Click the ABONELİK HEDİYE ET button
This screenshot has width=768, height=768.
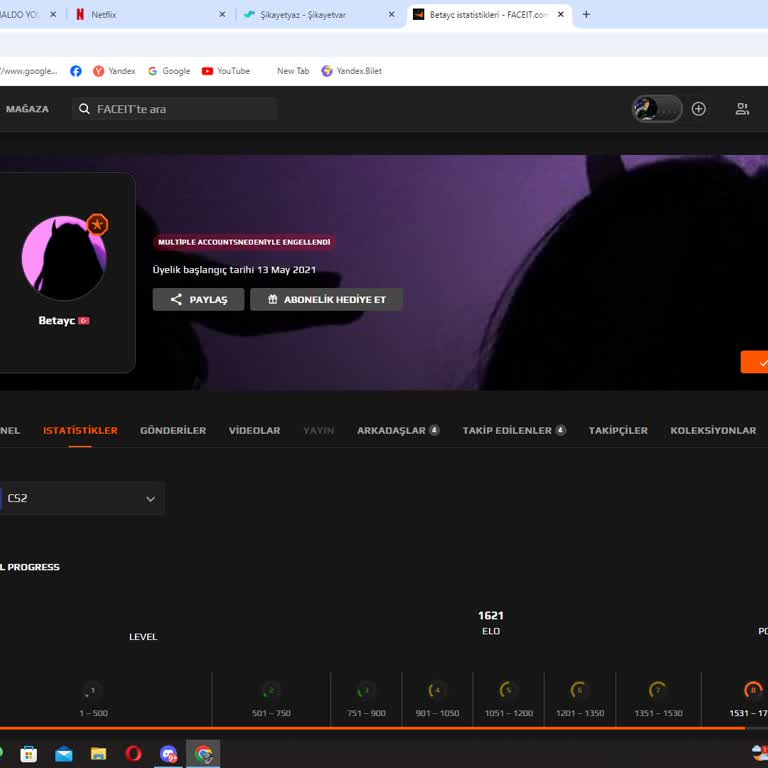click(327, 299)
